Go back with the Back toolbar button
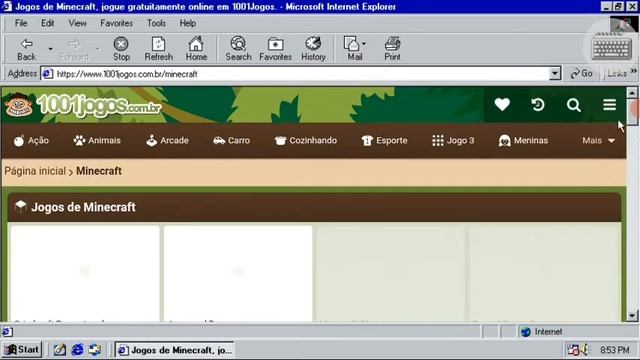 (27, 49)
